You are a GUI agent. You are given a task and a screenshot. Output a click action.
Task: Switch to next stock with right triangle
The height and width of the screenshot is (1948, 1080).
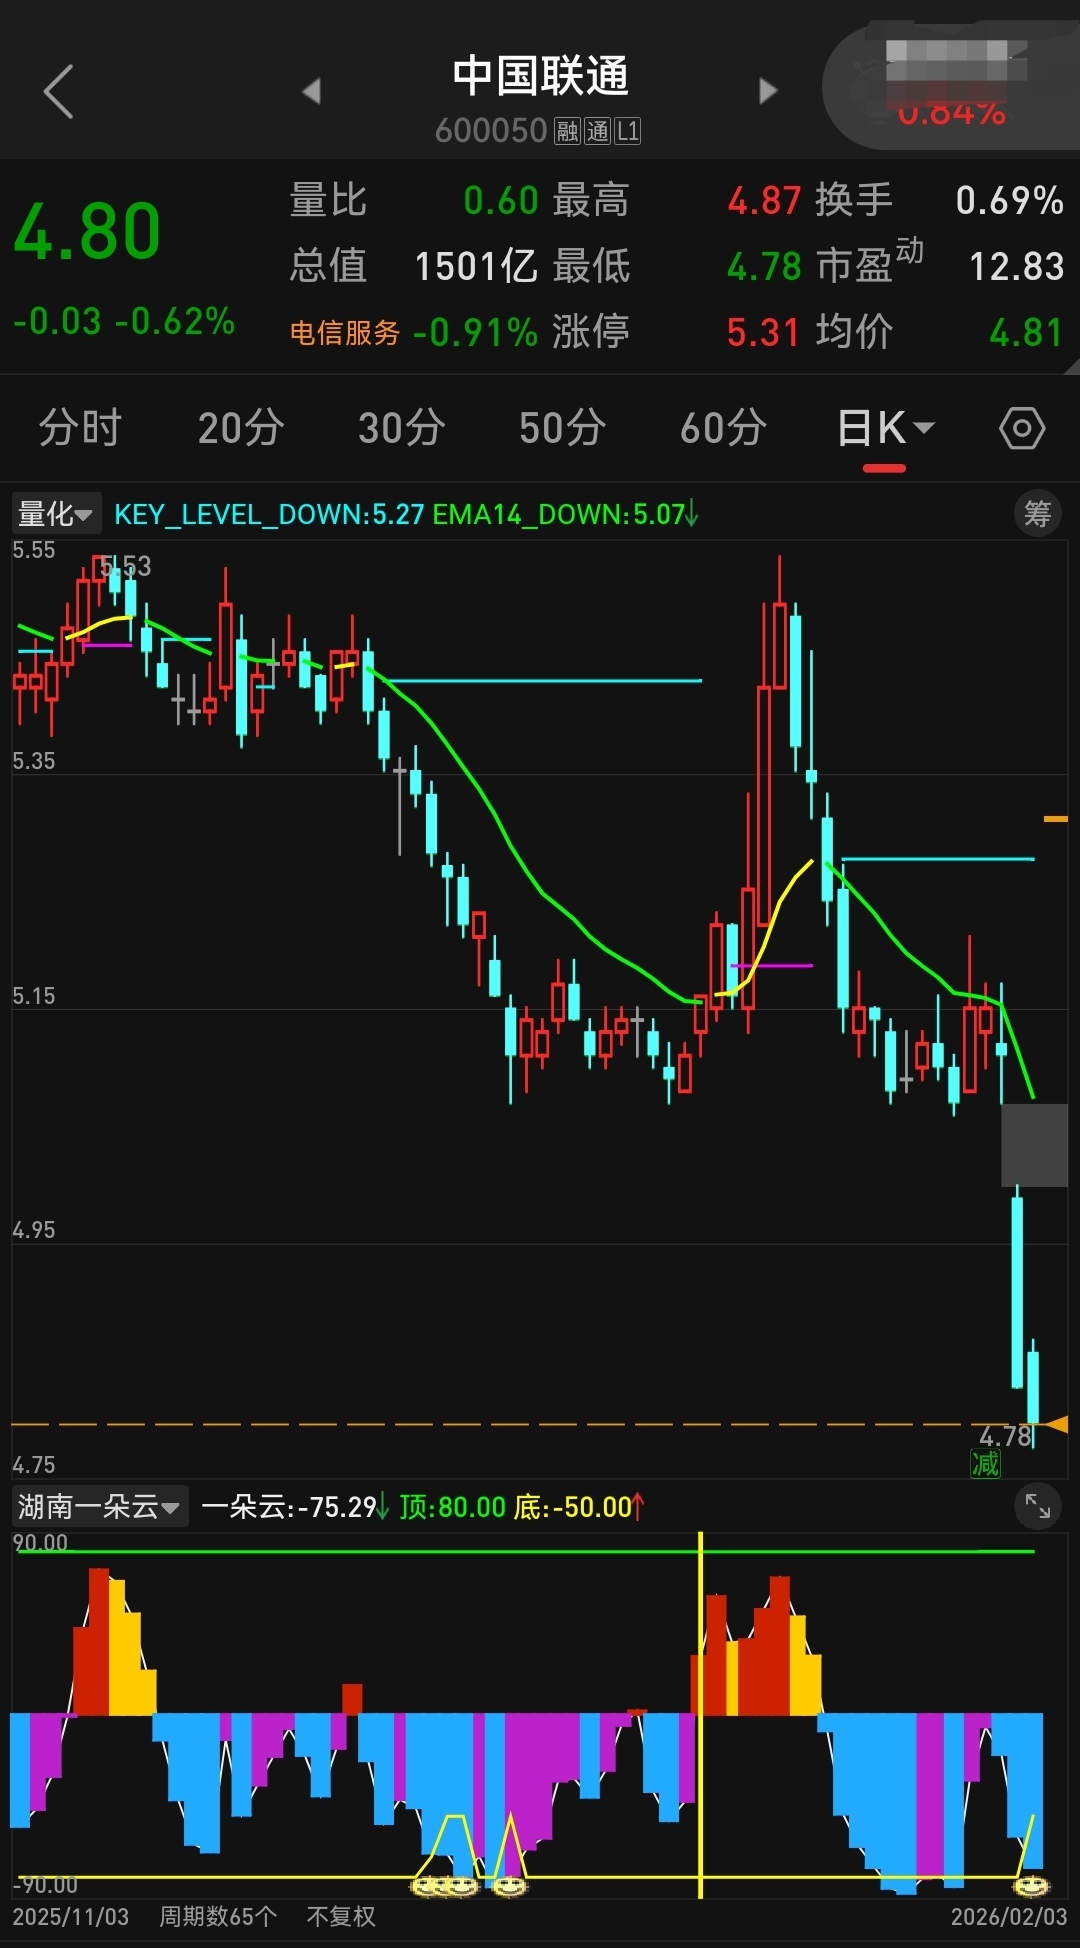[768, 91]
